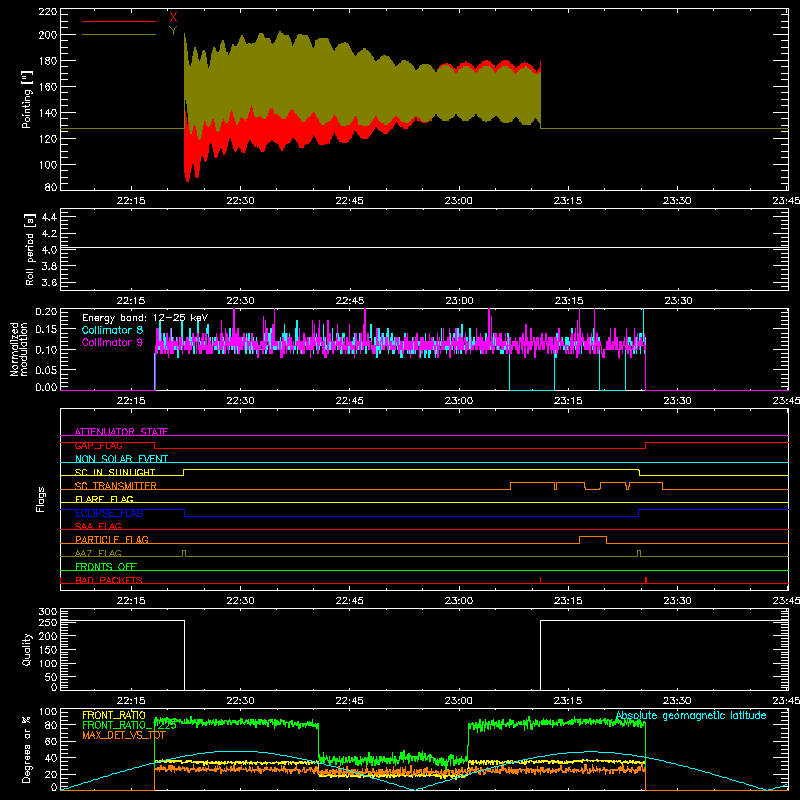Click the 23:00 label under Roll period plot
This screenshot has width=800, height=800.
[459, 301]
